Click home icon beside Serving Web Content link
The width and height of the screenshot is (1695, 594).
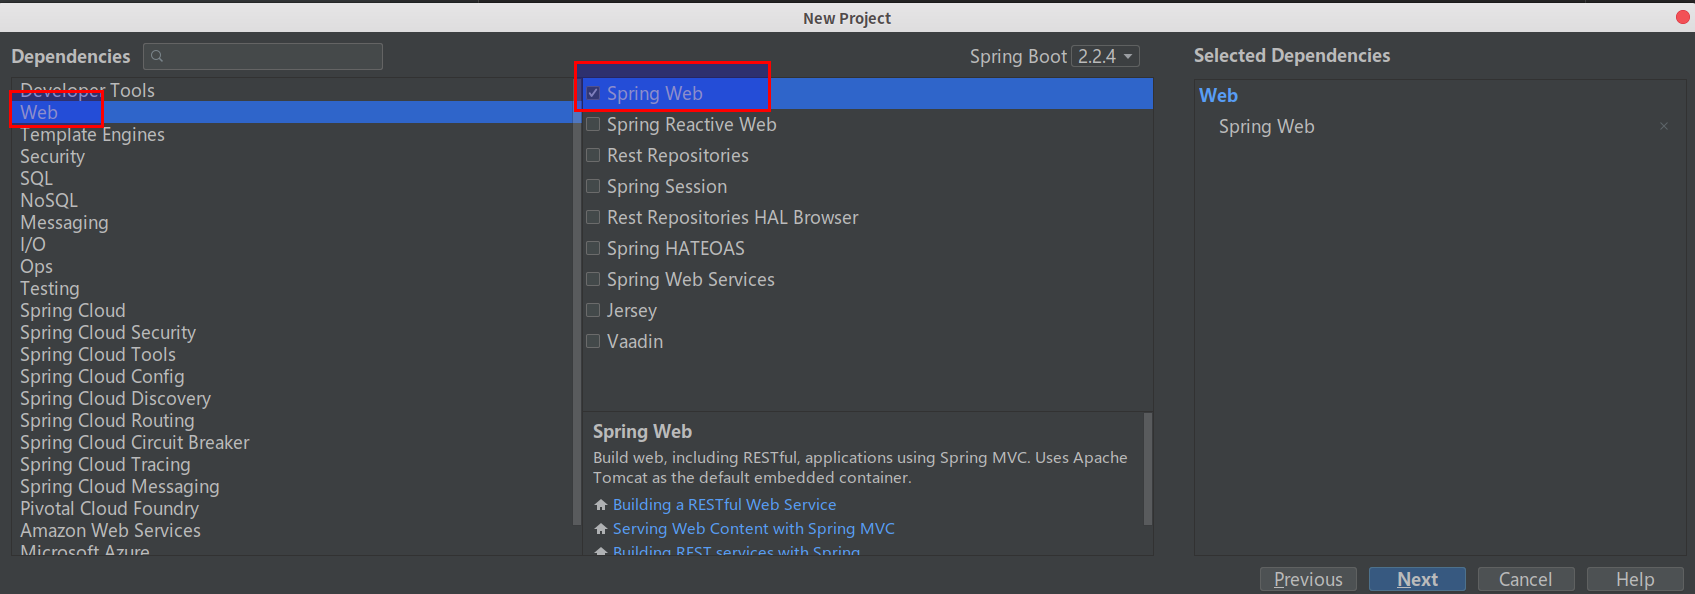pyautogui.click(x=601, y=529)
